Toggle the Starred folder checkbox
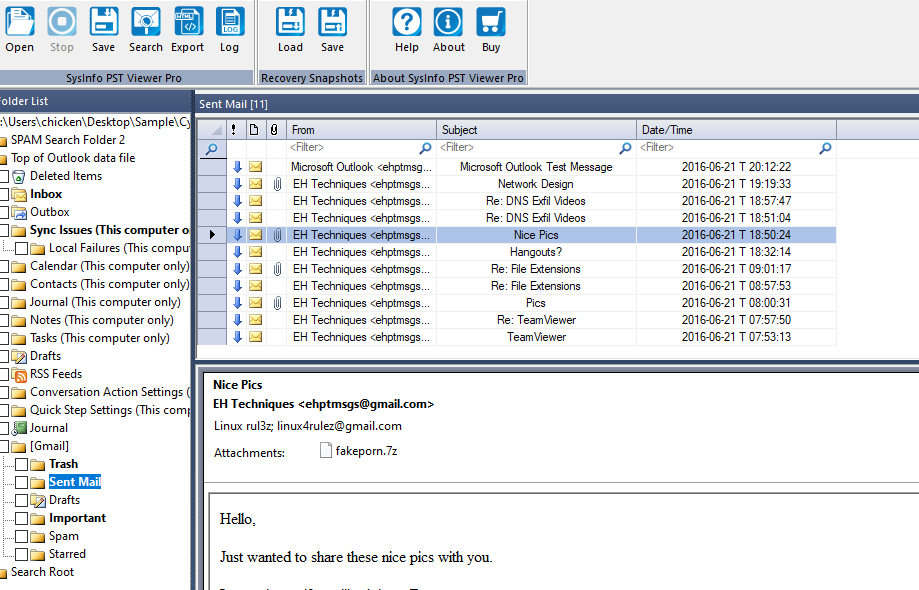The height and width of the screenshot is (590, 919). click(x=22, y=554)
